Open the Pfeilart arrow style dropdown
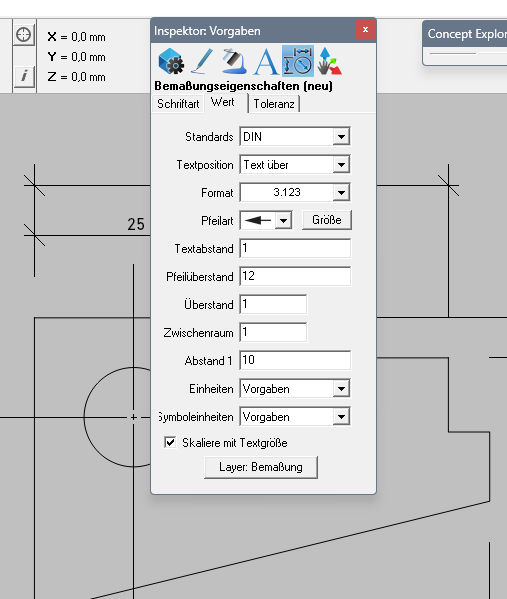The height and width of the screenshot is (599, 507). [283, 220]
